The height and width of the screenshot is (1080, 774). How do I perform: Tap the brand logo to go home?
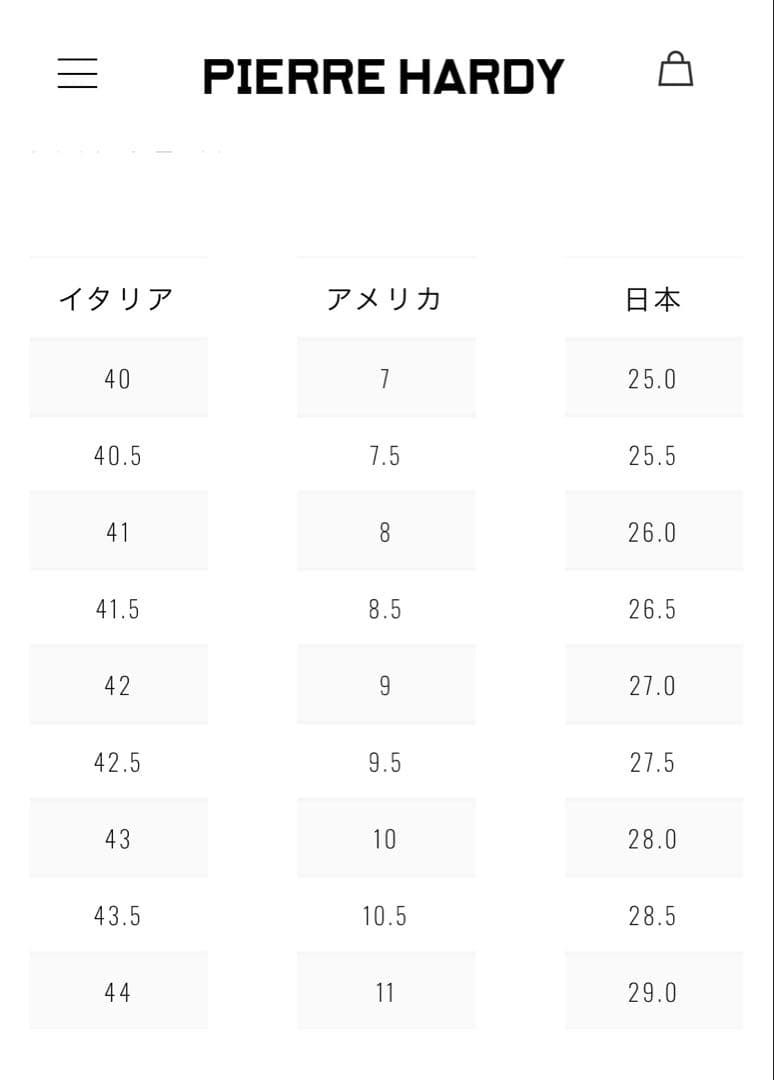point(385,73)
